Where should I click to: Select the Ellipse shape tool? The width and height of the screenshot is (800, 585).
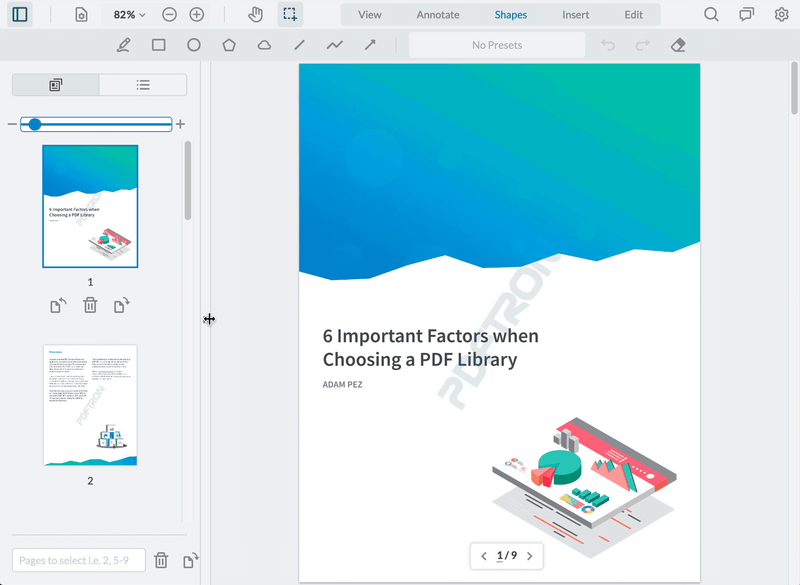coord(194,45)
